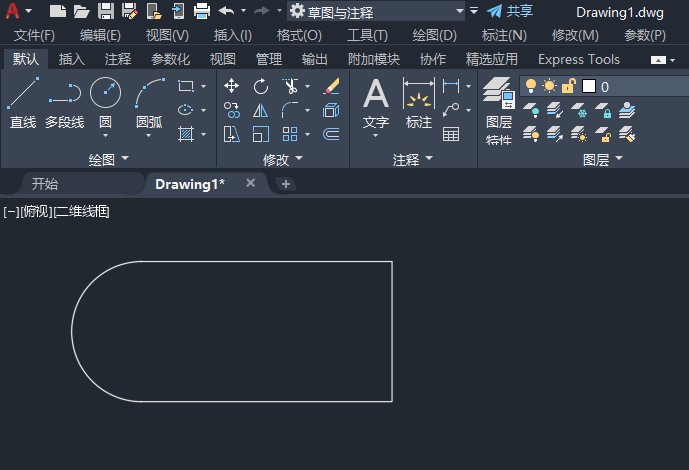Screen dimensions: 689x470
Task: Click the Rectangle draw icon
Action: pyautogui.click(x=185, y=86)
